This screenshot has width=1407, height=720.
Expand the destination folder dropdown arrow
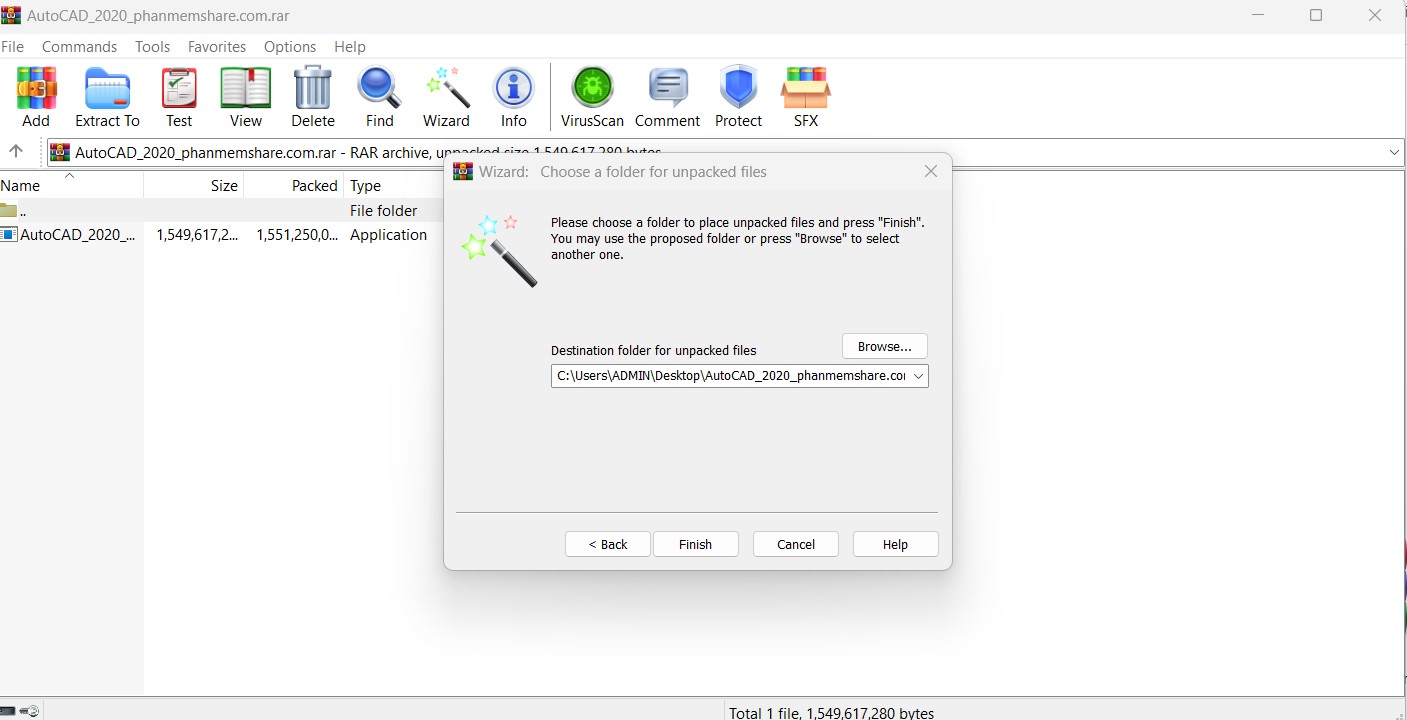[919, 376]
